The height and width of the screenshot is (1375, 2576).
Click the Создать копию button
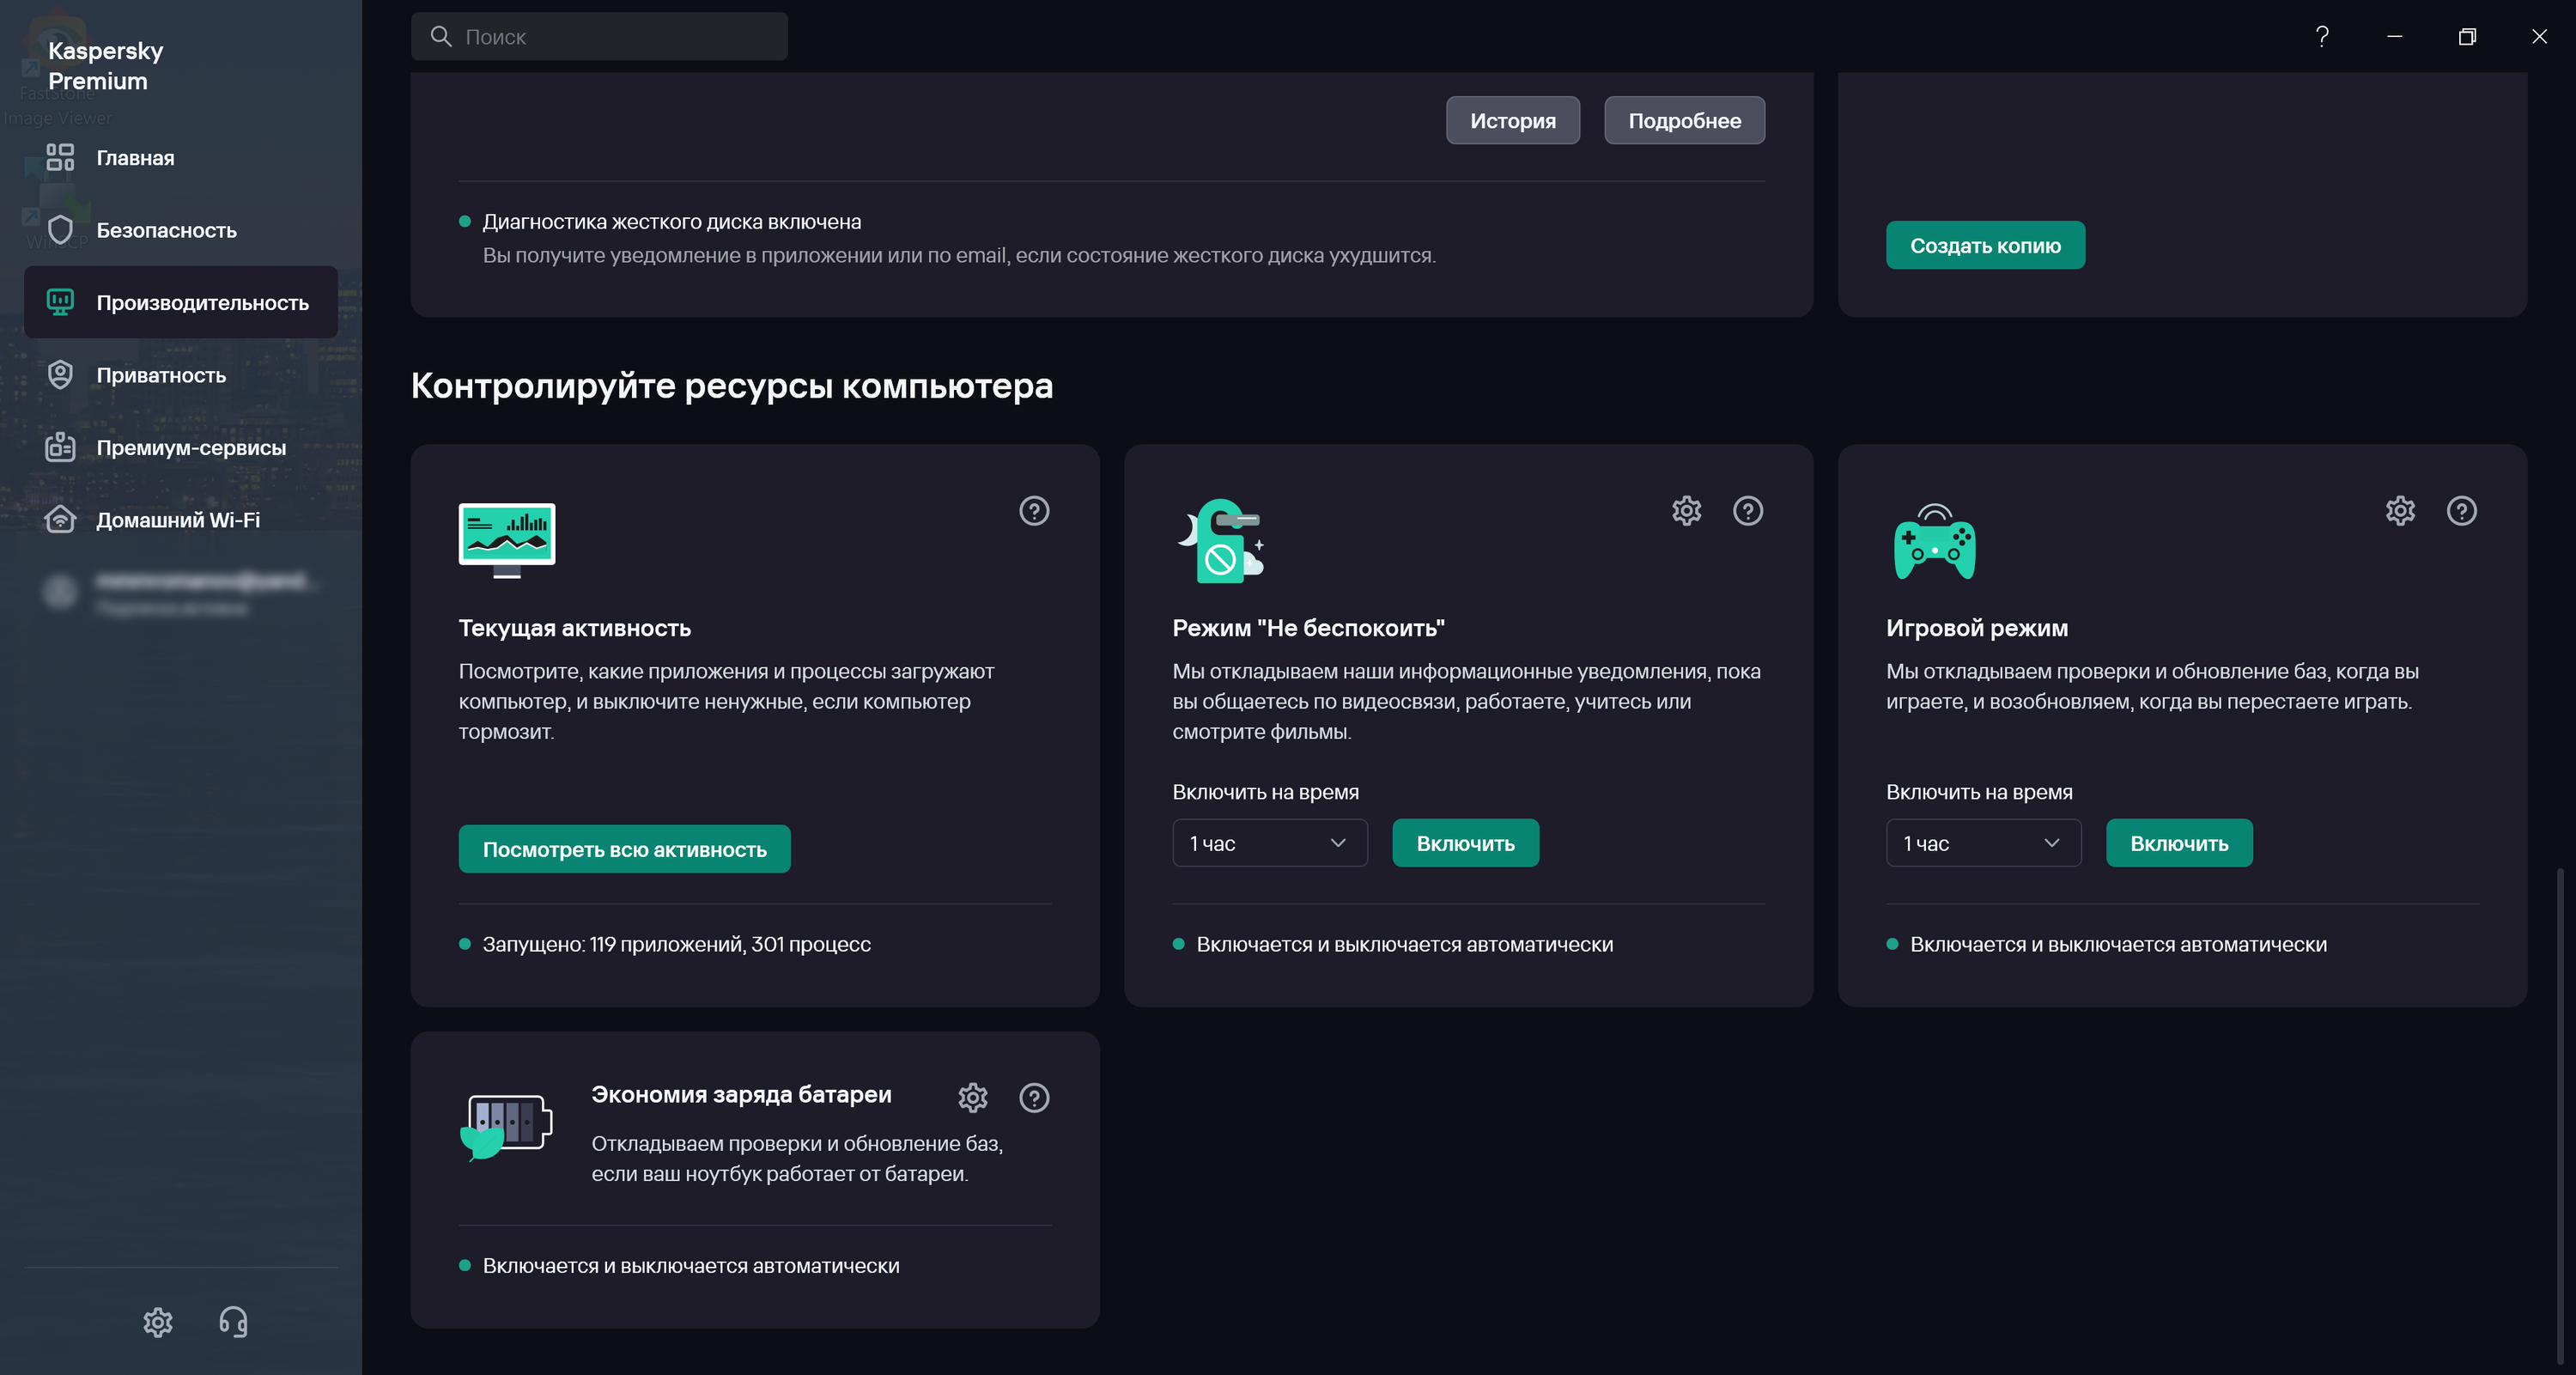coord(1984,245)
